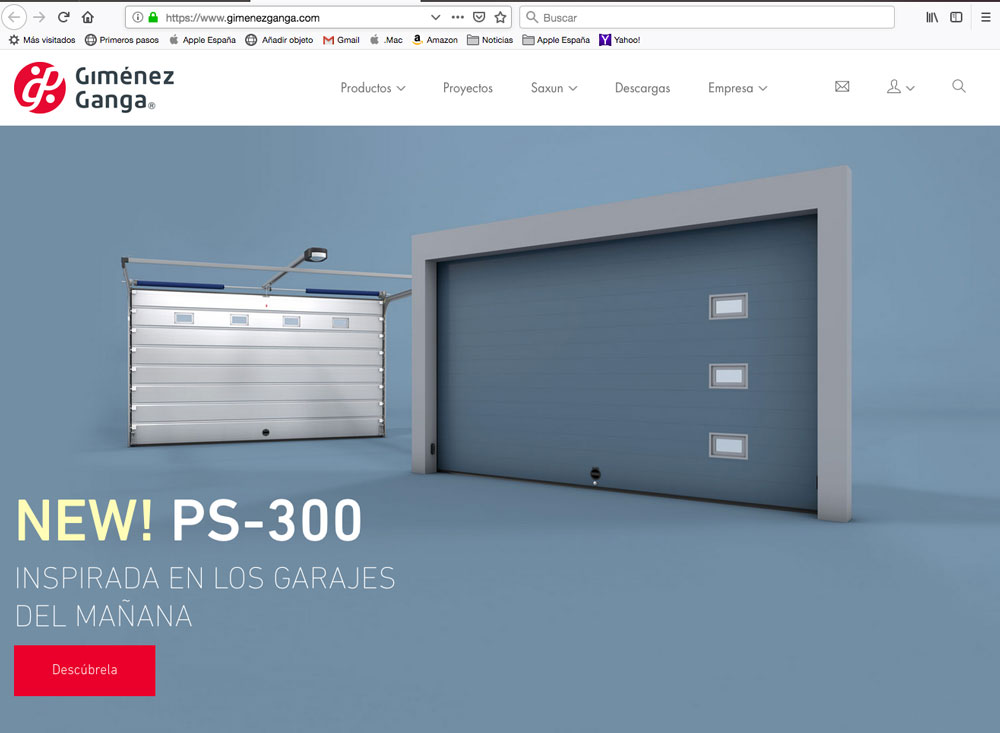The width and height of the screenshot is (1000, 733).
Task: Reload the page with the refresh icon
Action: click(63, 17)
